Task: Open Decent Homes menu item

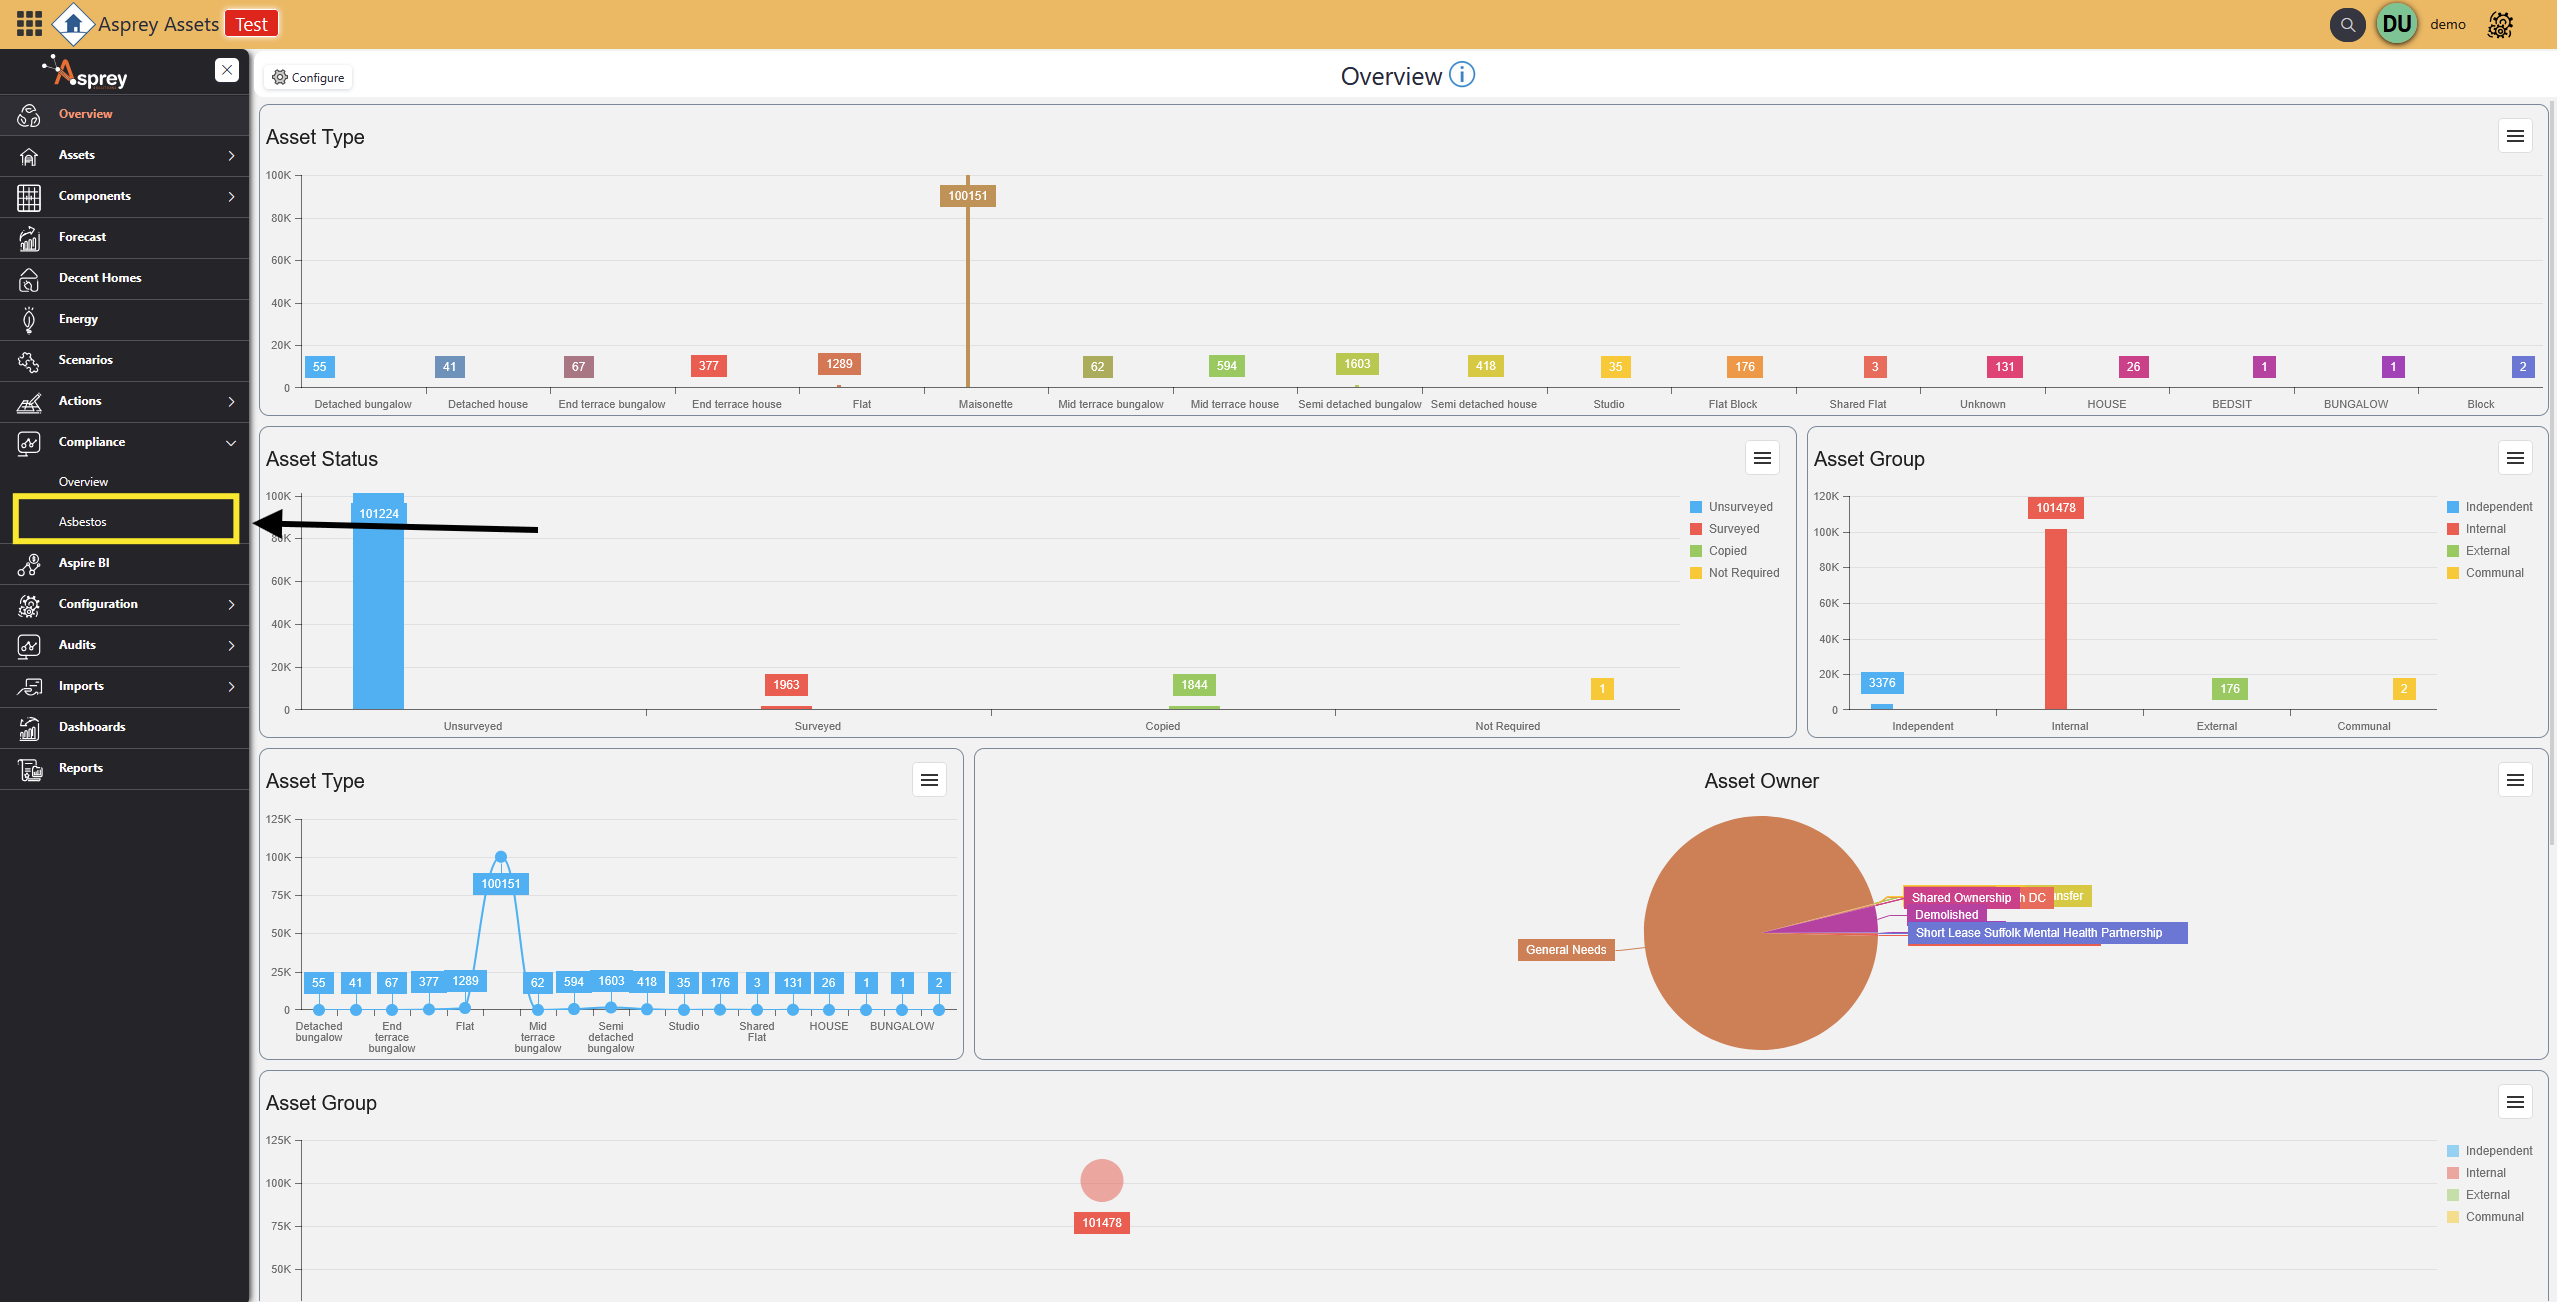Action: coord(100,278)
